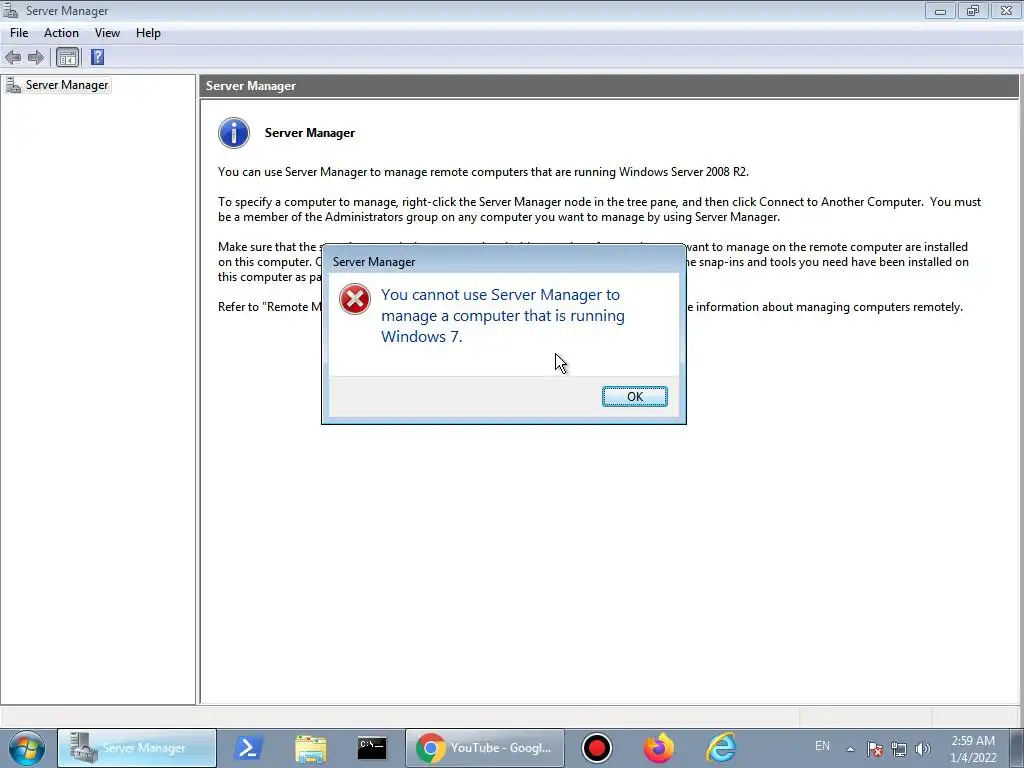Click the 'Windows Server 2008 R2' sentence
Viewport: 1024px width, 768px height.
pos(483,172)
